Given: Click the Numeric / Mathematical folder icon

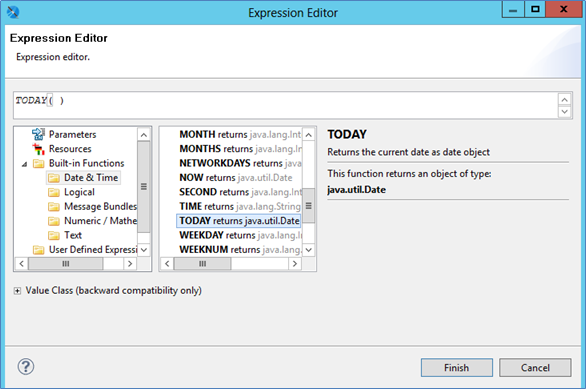Looking at the screenshot, I should click(x=54, y=221).
